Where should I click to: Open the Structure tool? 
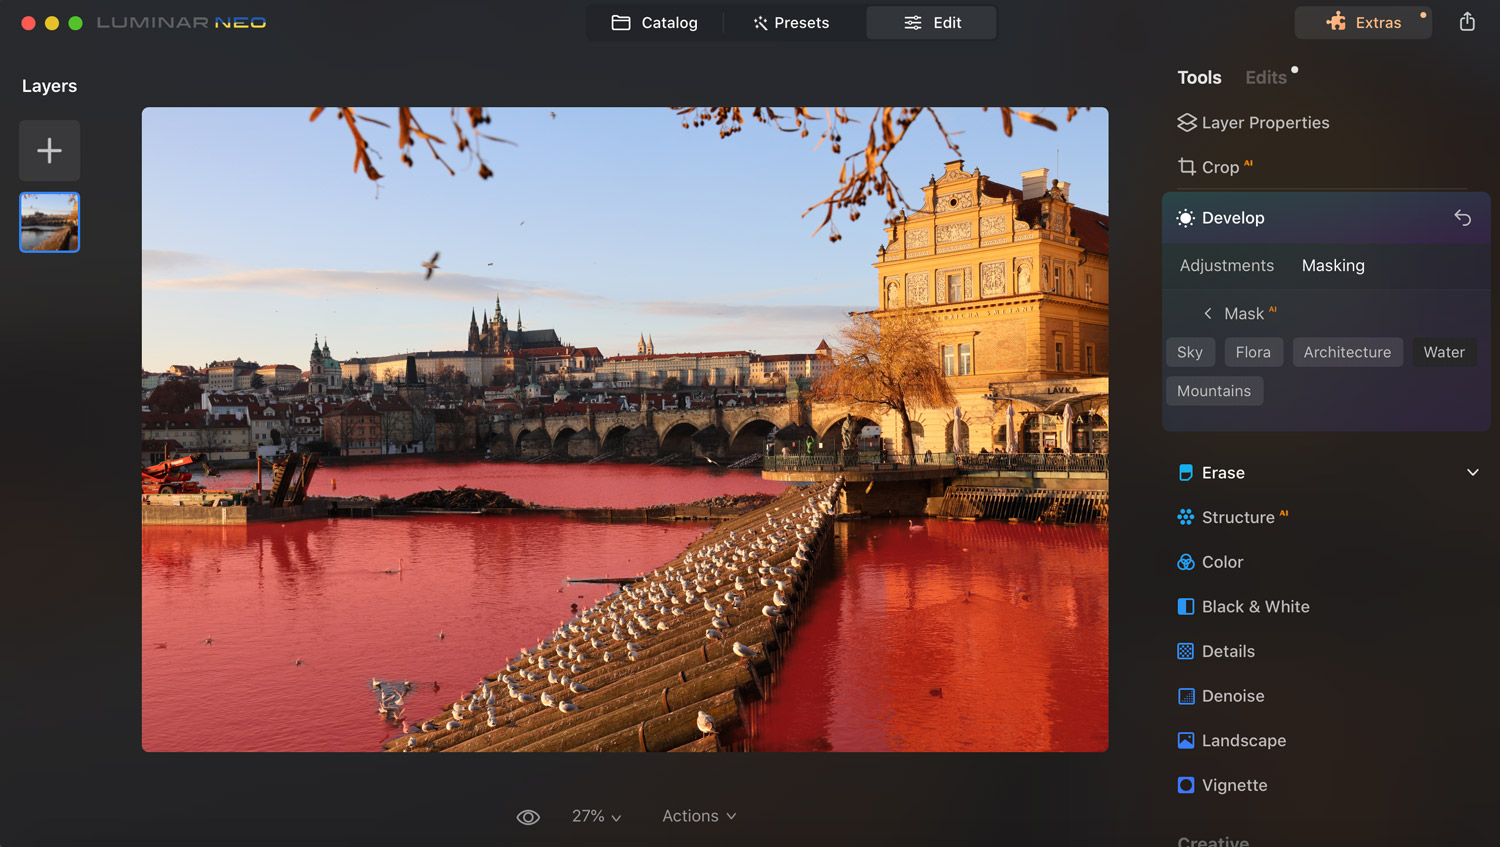[x=1237, y=517]
